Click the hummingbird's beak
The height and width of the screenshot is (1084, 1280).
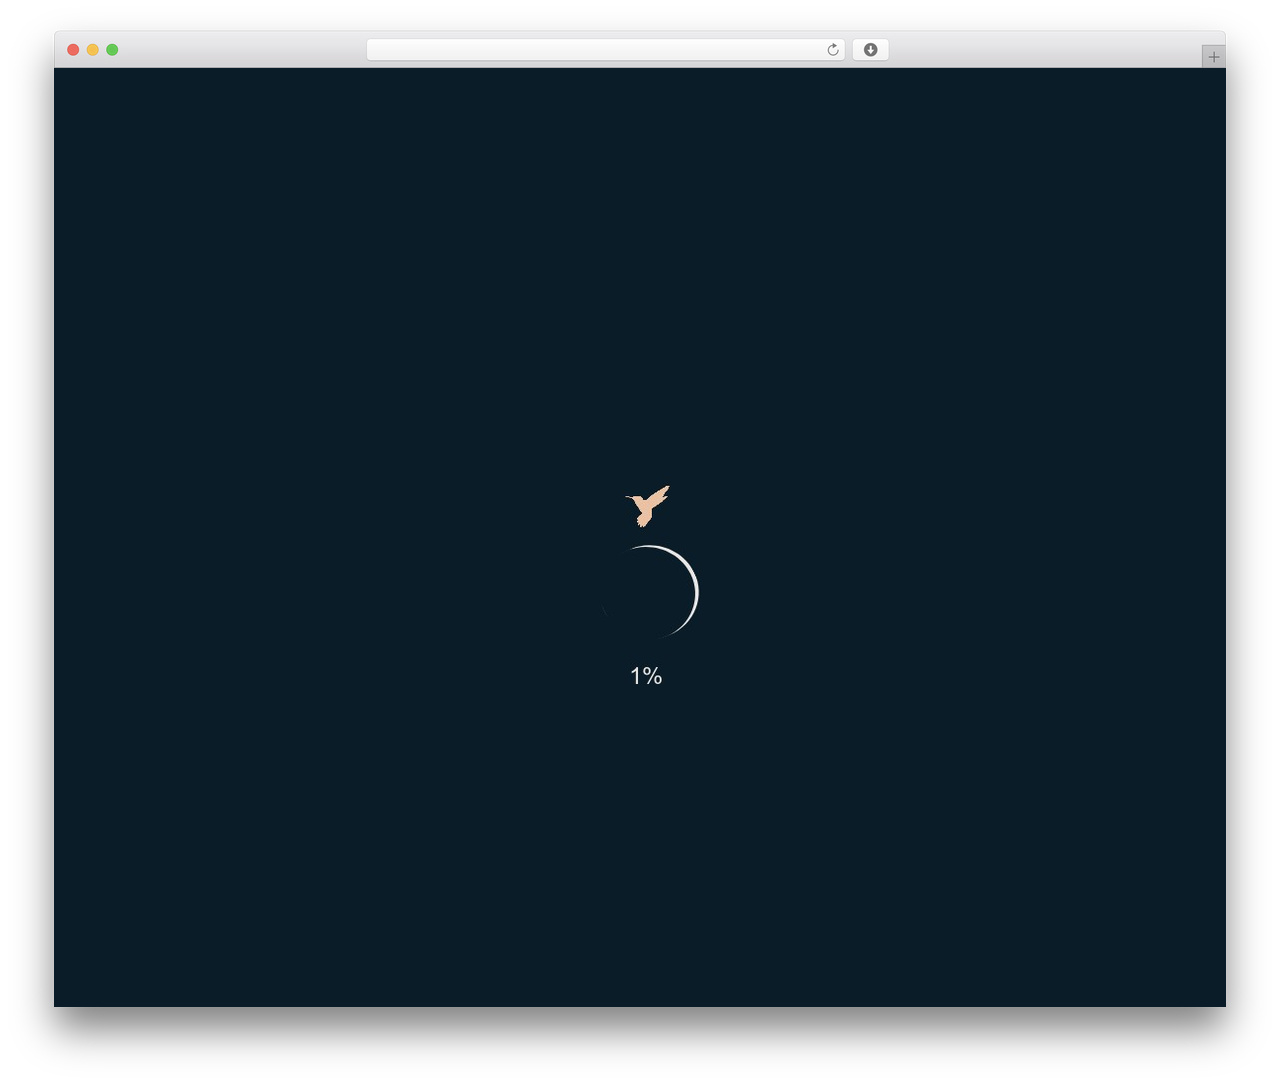(630, 497)
